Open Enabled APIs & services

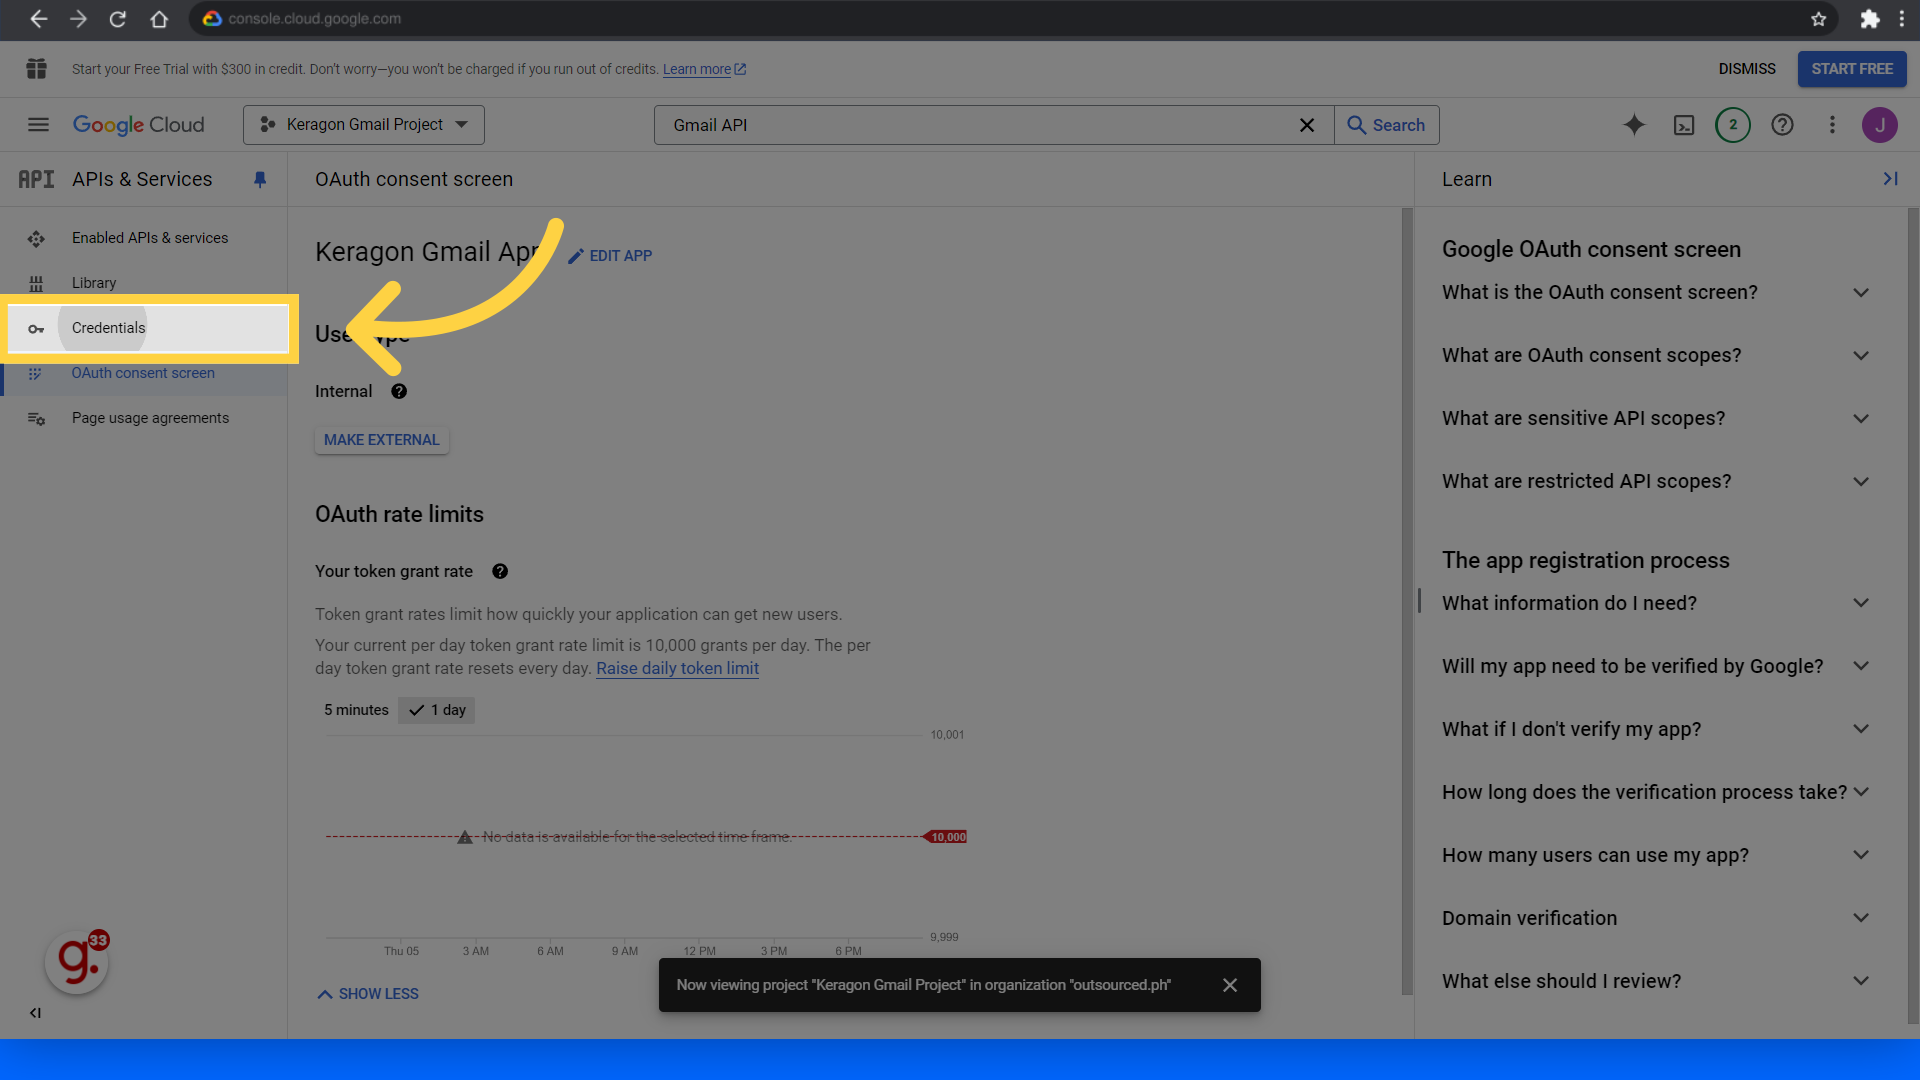click(x=144, y=238)
